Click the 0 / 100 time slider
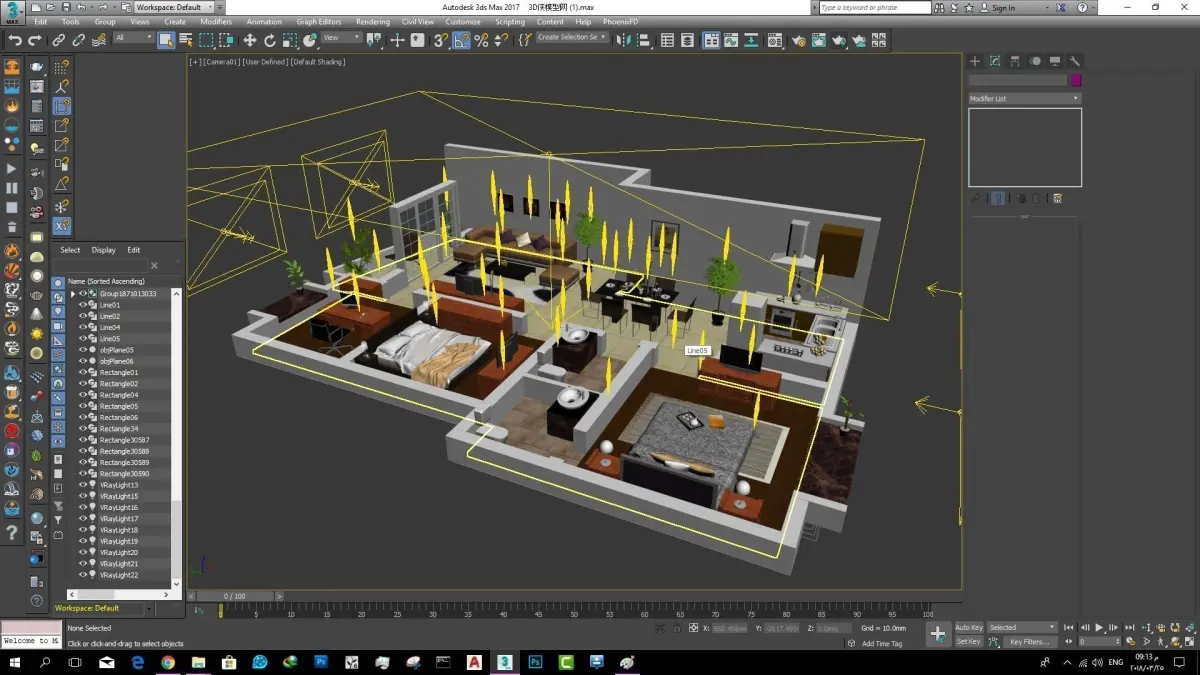1200x675 pixels. pyautogui.click(x=234, y=596)
